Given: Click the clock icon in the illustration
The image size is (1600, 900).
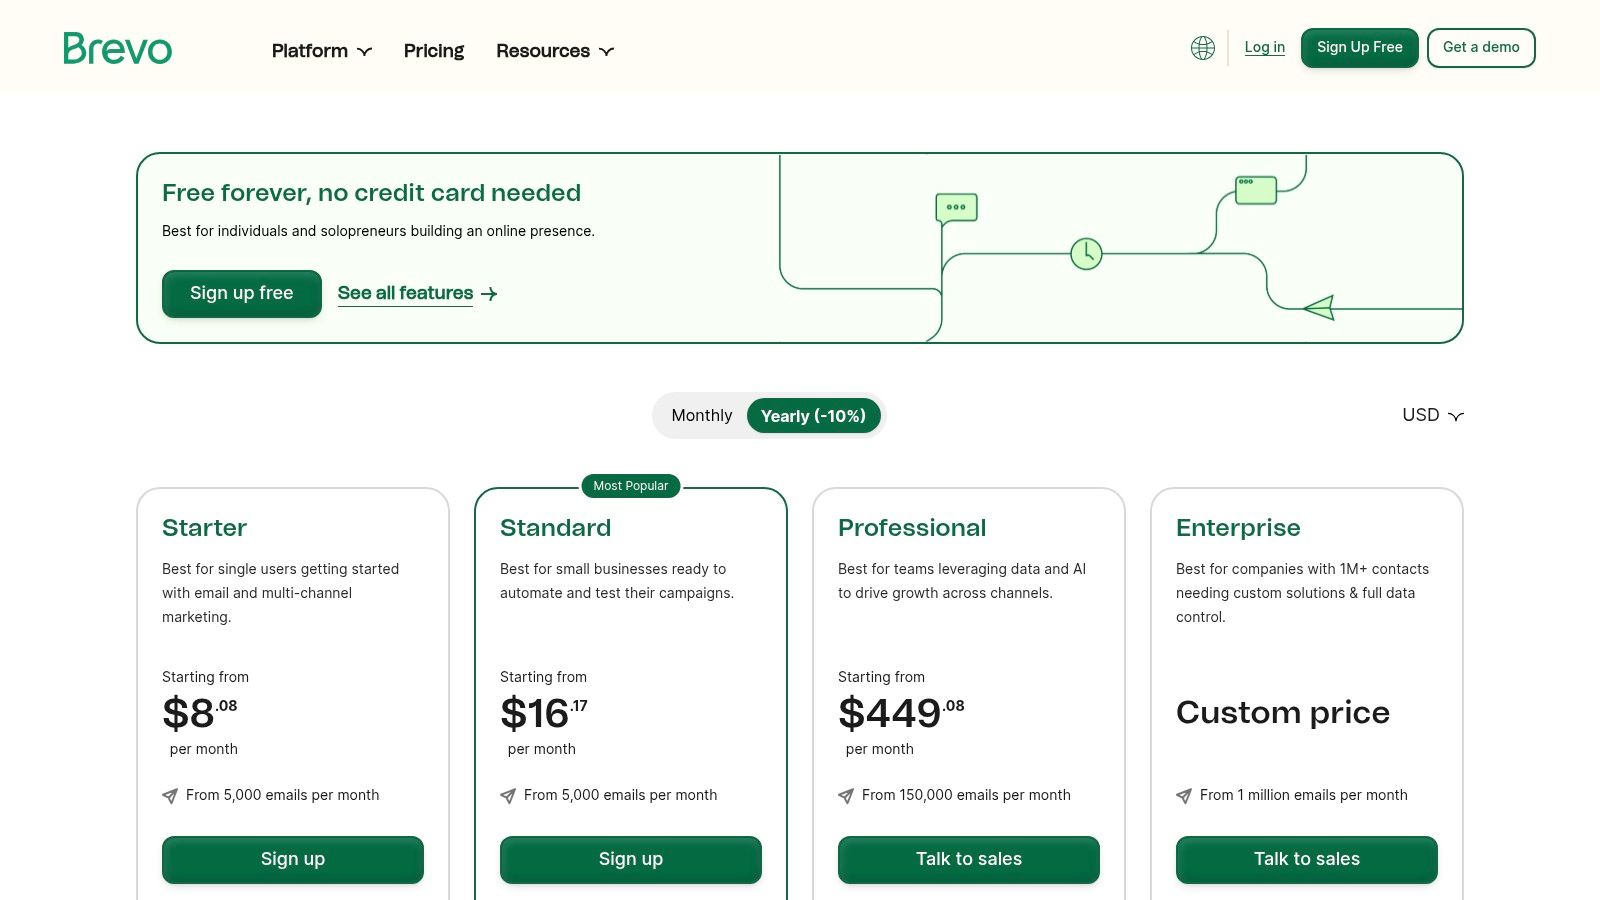Looking at the screenshot, I should [1086, 254].
